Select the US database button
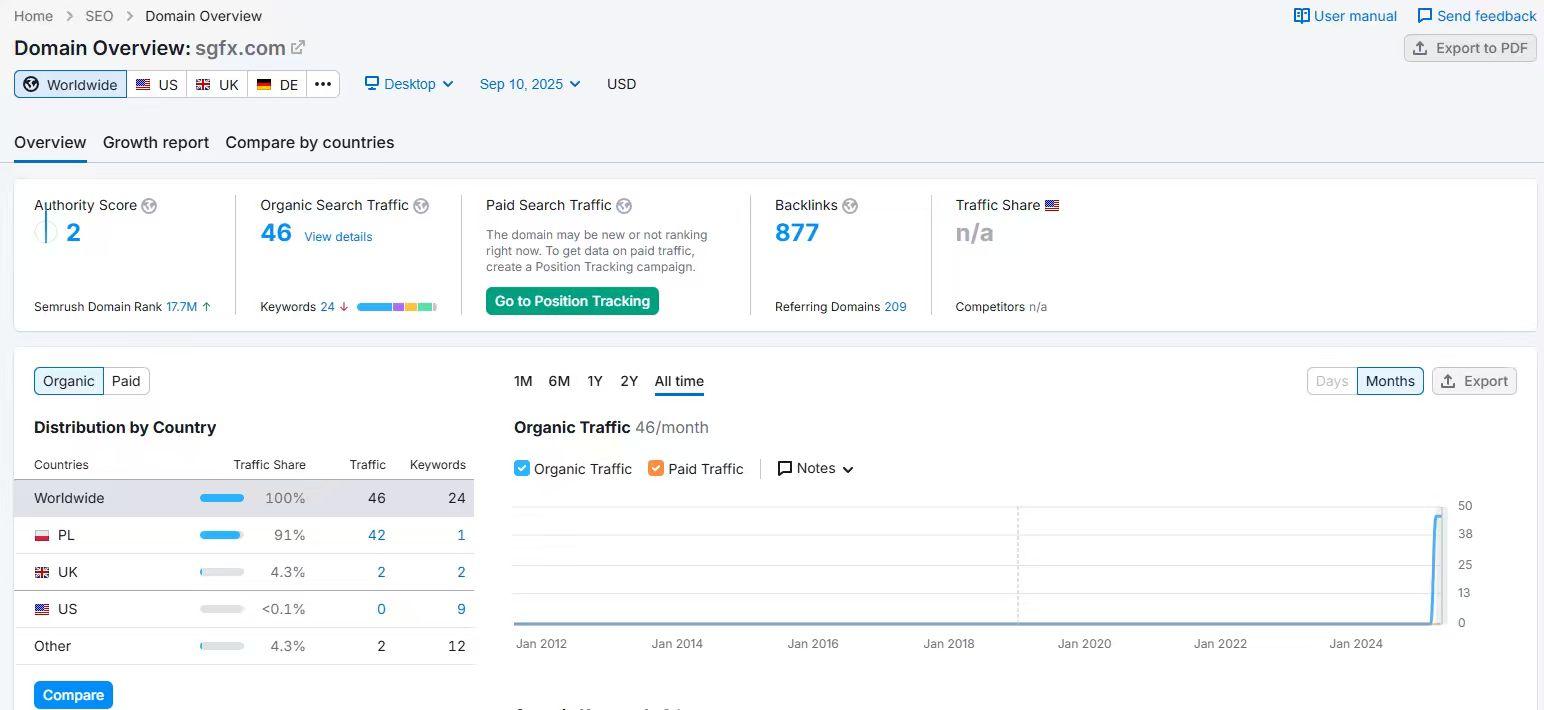This screenshot has height=710, width=1544. [x=157, y=84]
